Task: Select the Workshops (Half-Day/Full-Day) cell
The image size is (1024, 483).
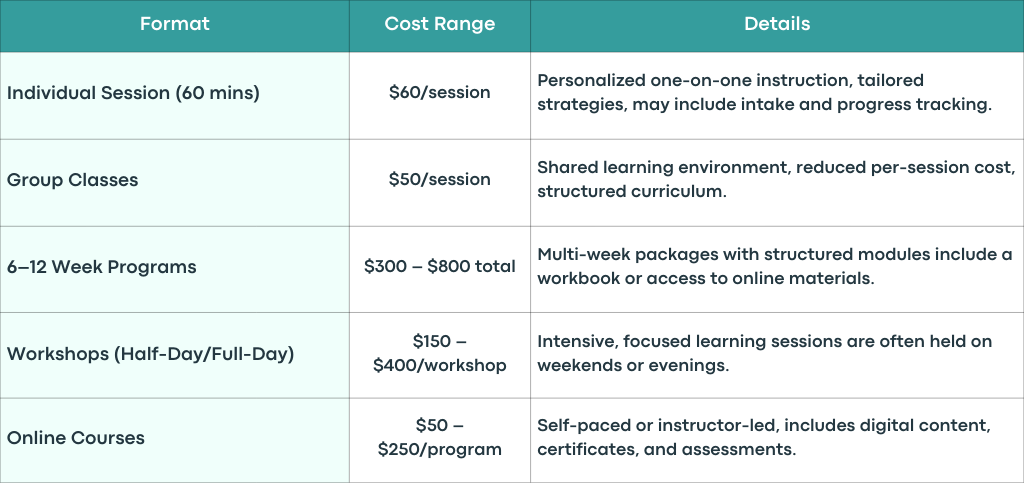Action: click(174, 355)
